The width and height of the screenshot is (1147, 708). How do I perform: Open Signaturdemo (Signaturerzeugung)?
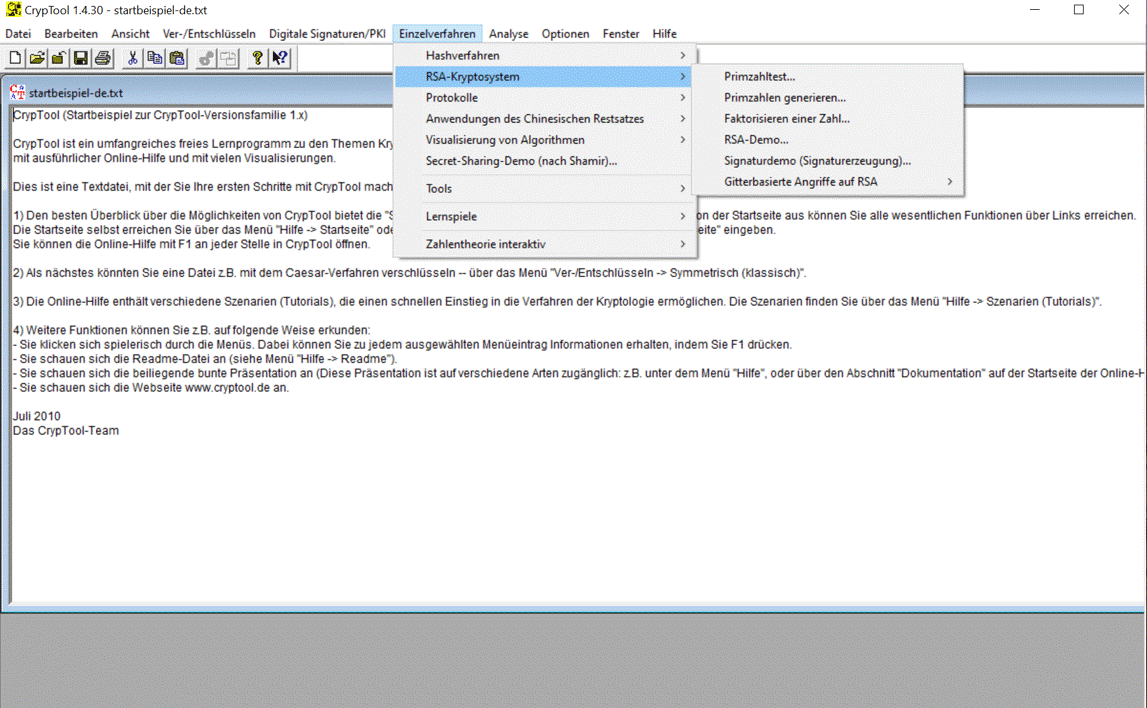click(827, 161)
